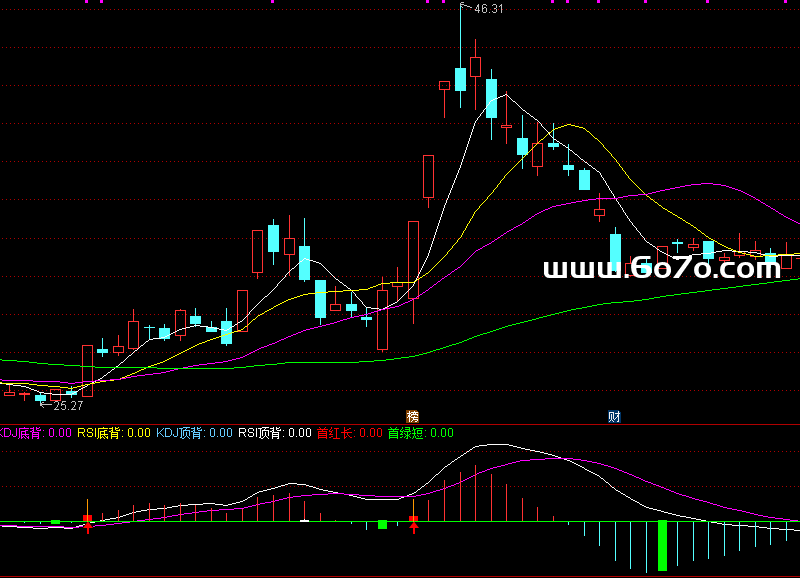Screen dimensions: 800x578
Task: Select the 首绿短 indicator label
Action: [x=420, y=433]
